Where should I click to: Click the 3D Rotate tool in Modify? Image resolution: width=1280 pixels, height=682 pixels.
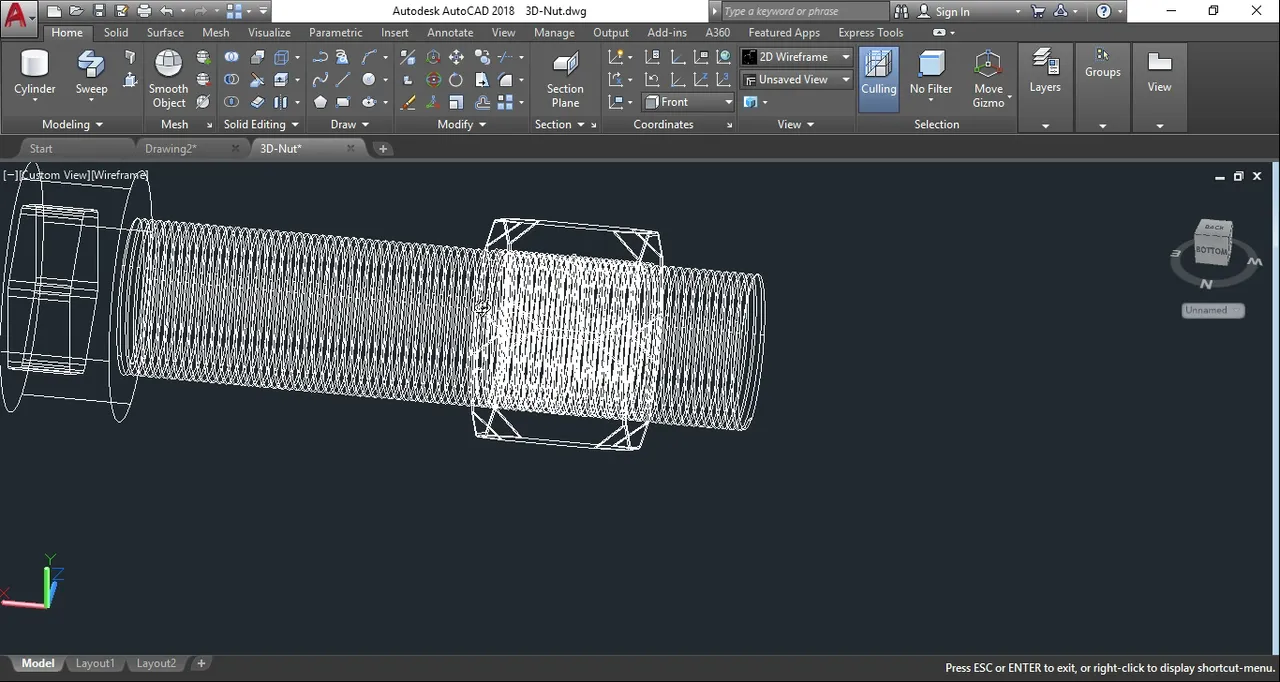pos(433,80)
